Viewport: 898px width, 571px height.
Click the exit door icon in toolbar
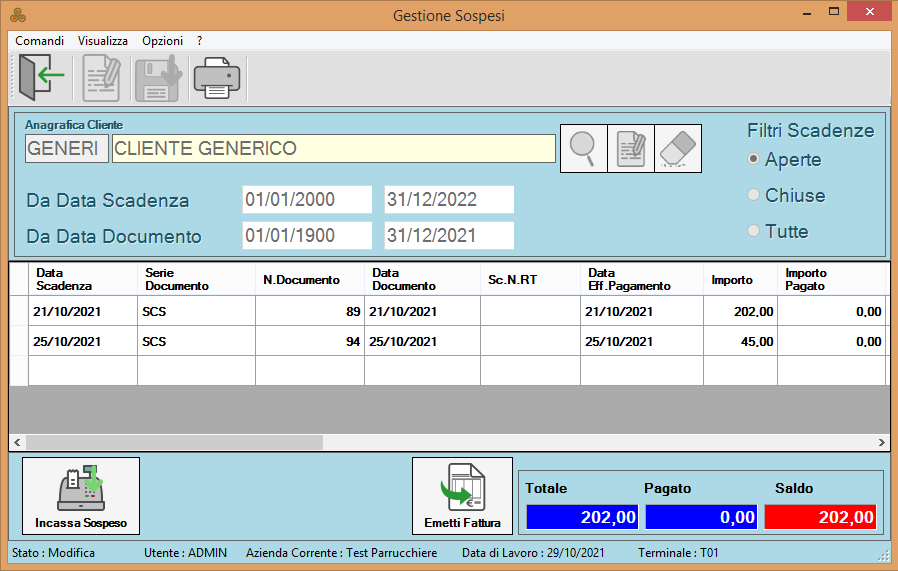41,77
